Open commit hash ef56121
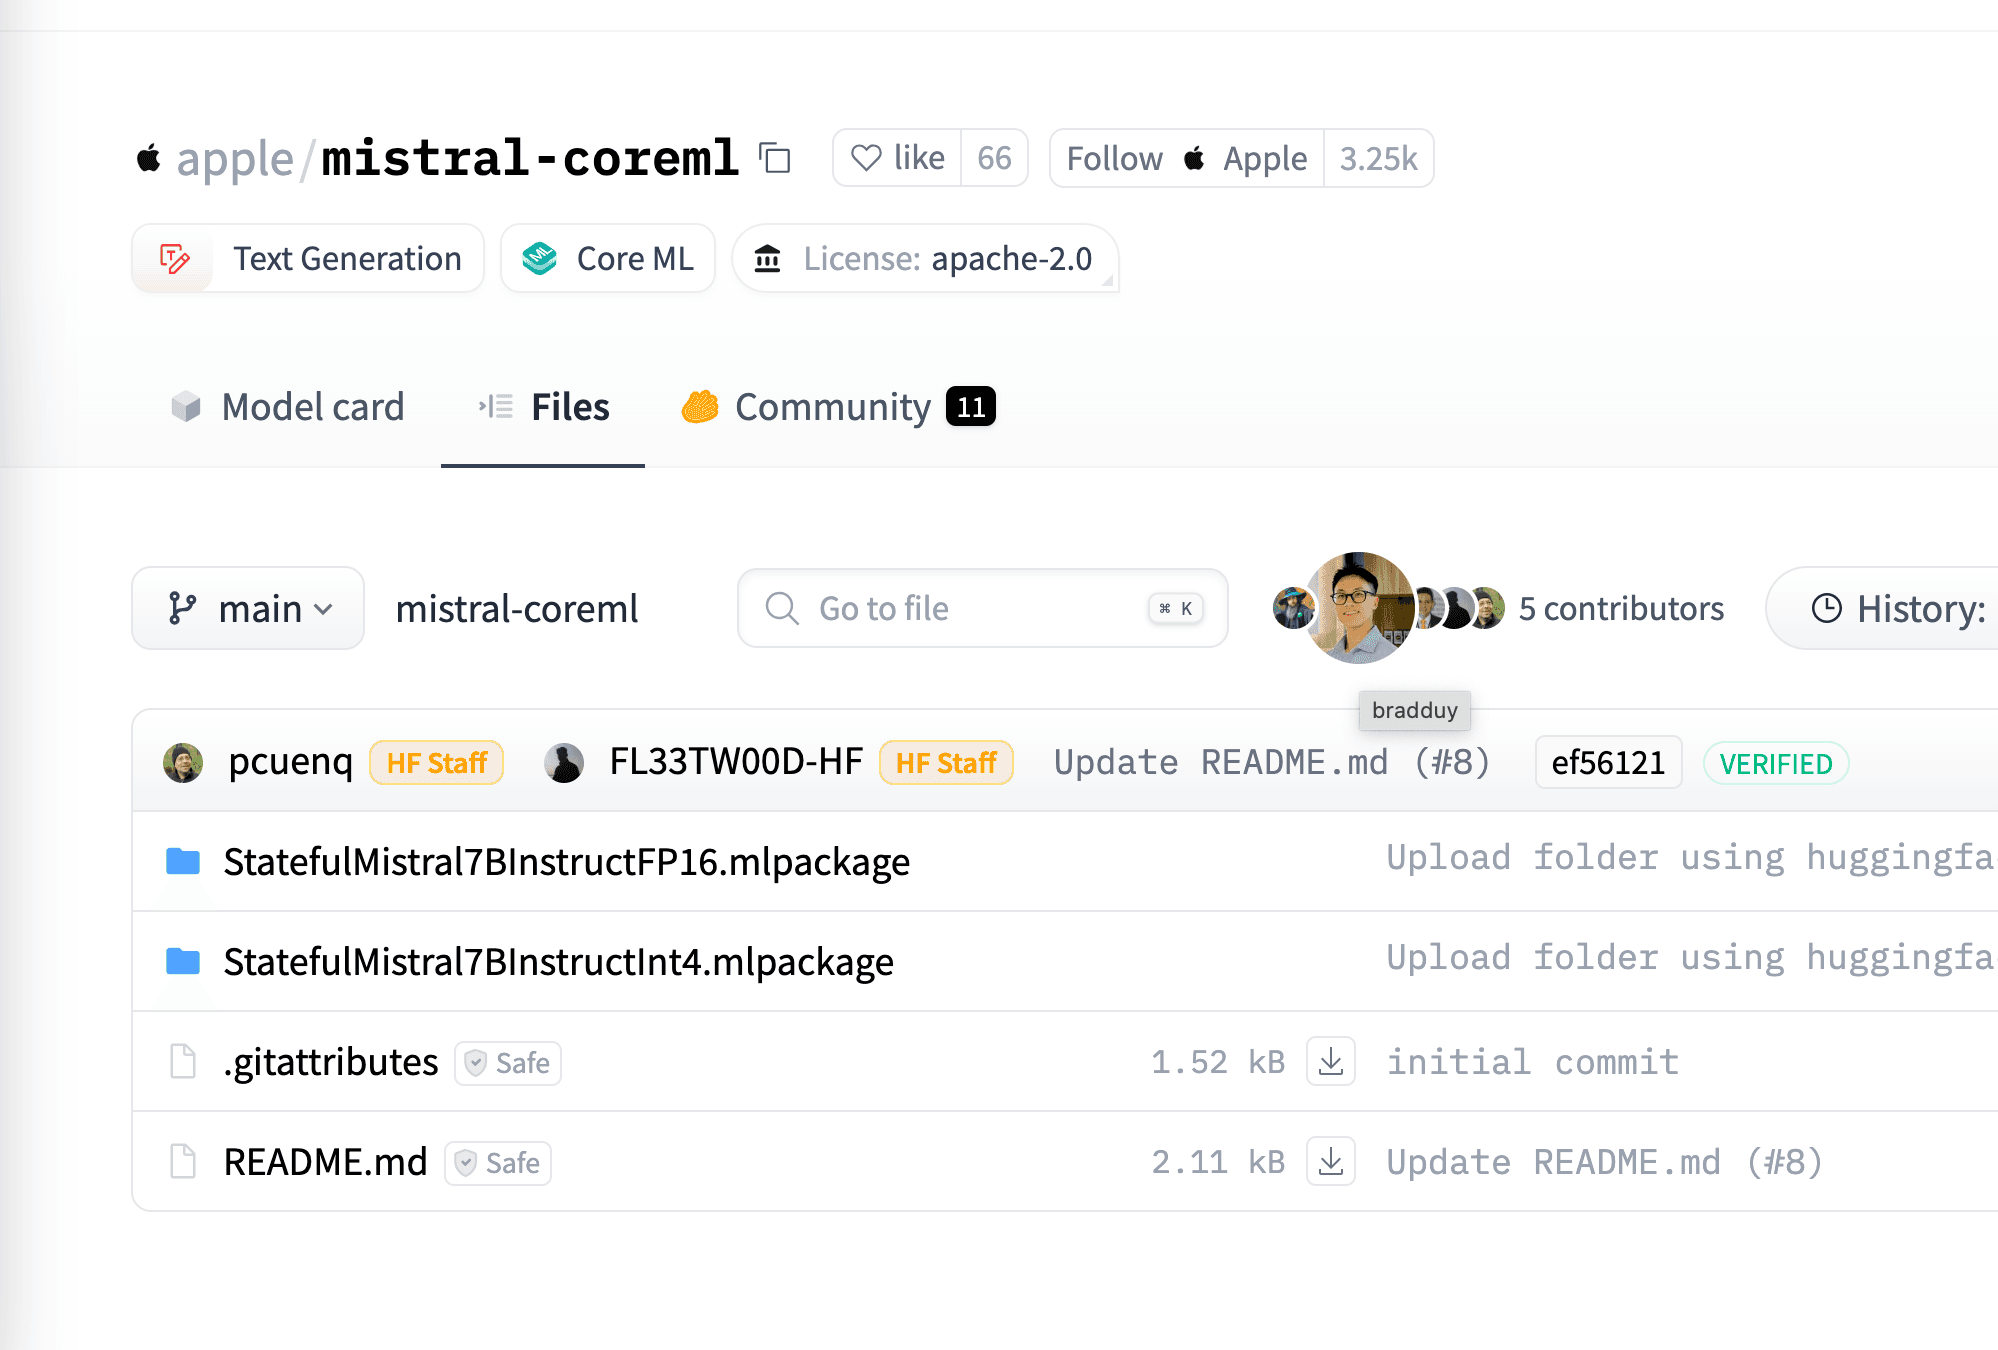The image size is (1998, 1350). coord(1608,763)
